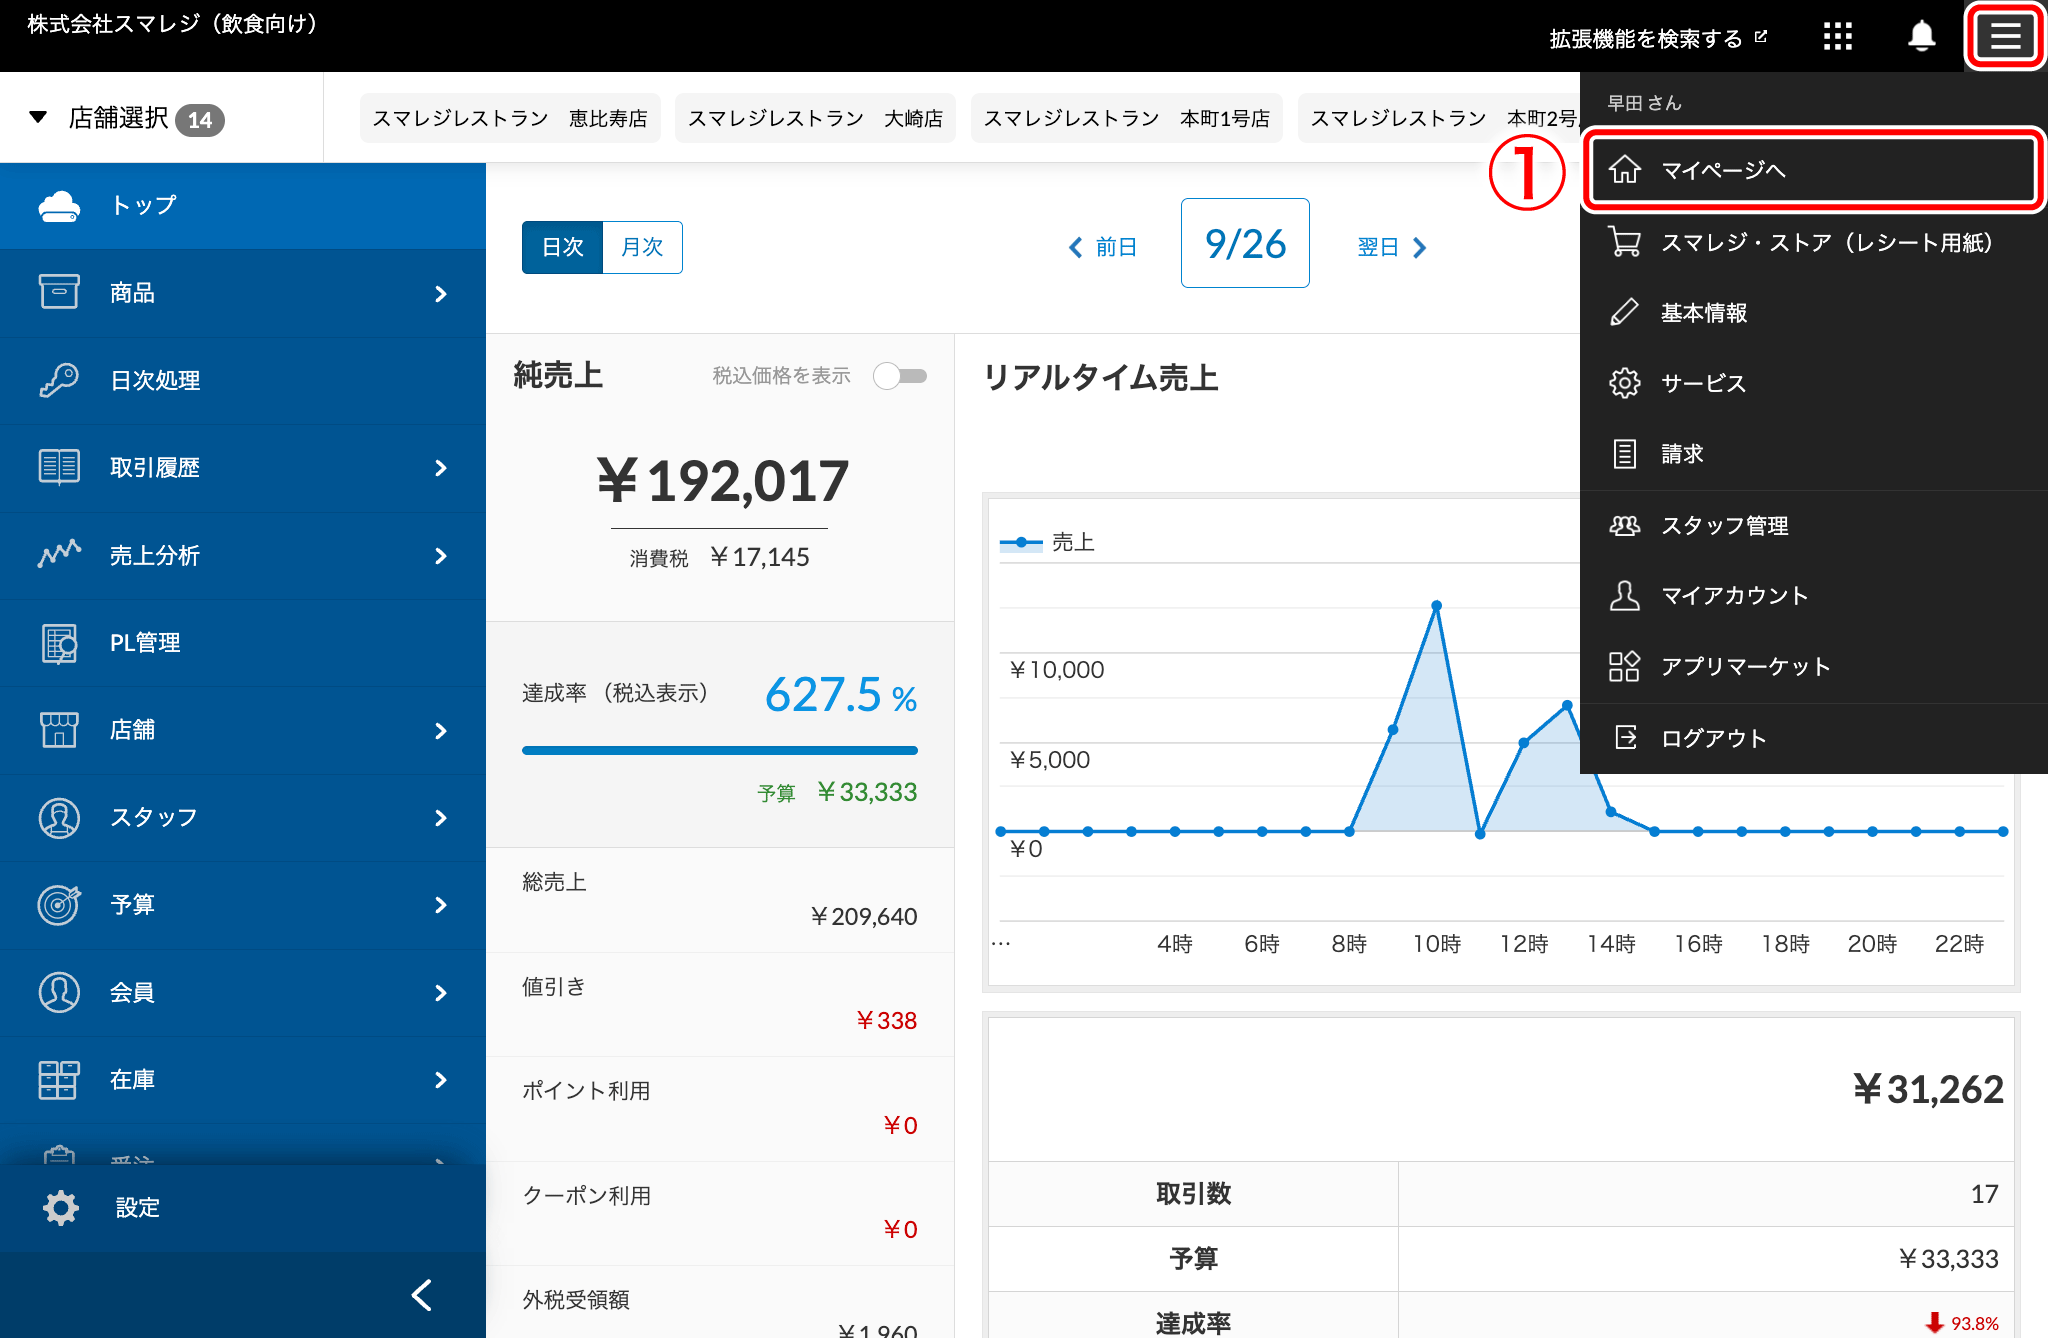Click the ログアウト exit icon
This screenshot has width=2048, height=1338.
pos(1625,738)
